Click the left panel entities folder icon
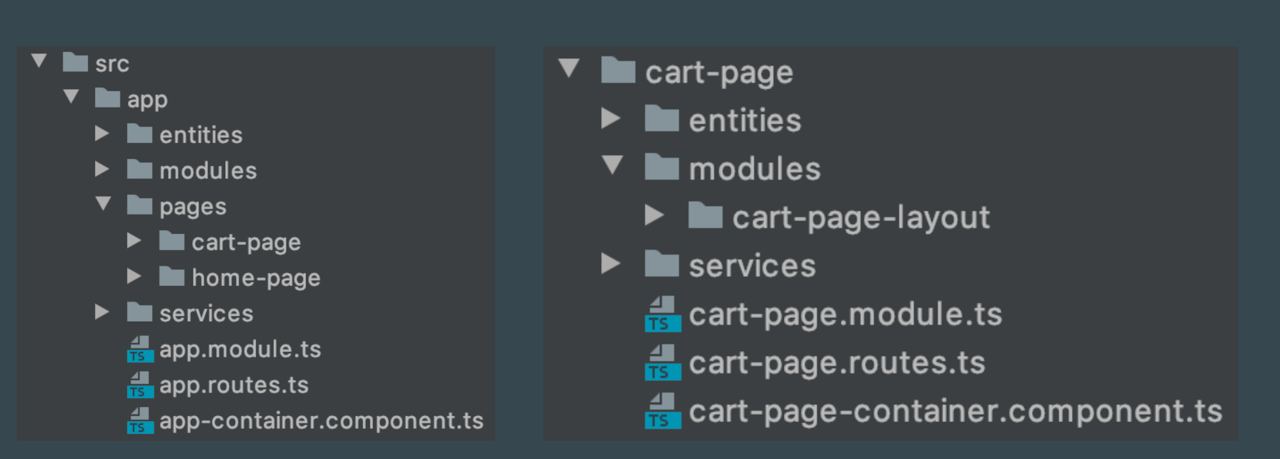The height and width of the screenshot is (459, 1280). [x=140, y=134]
